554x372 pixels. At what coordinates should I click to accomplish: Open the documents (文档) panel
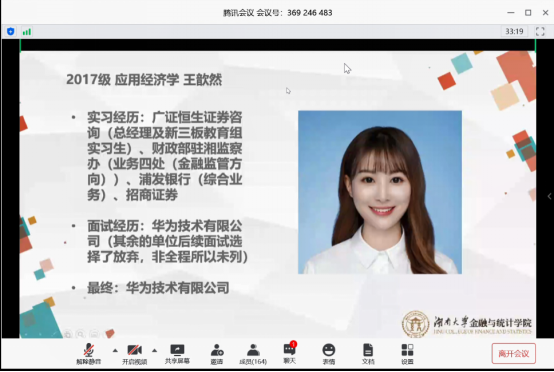[x=368, y=354]
